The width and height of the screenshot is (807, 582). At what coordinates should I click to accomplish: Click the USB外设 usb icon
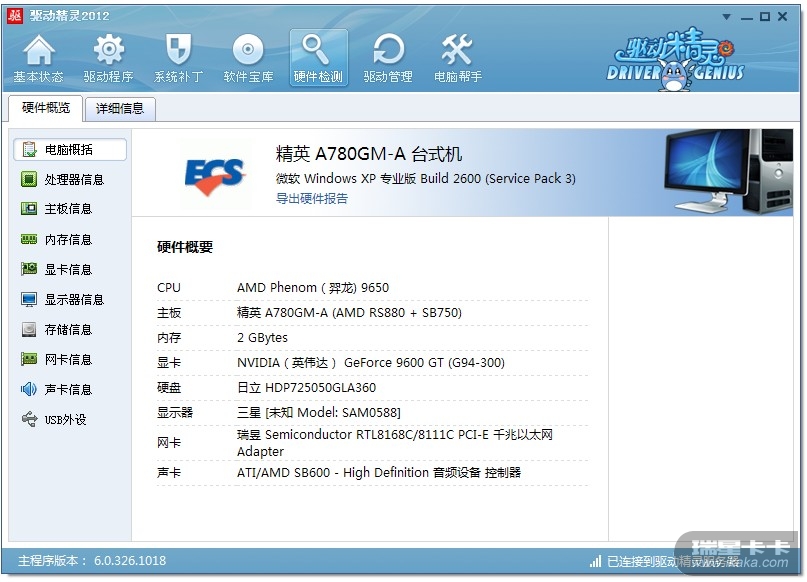[x=29, y=419]
